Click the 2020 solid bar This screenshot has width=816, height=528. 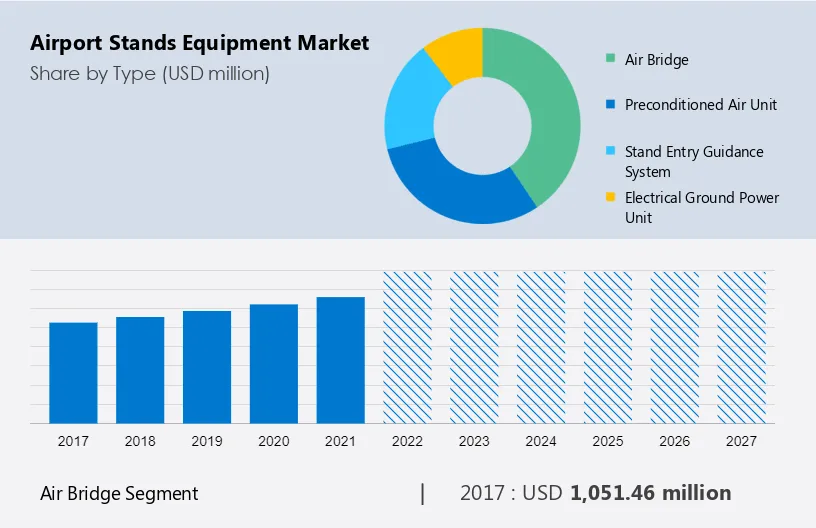tap(274, 364)
